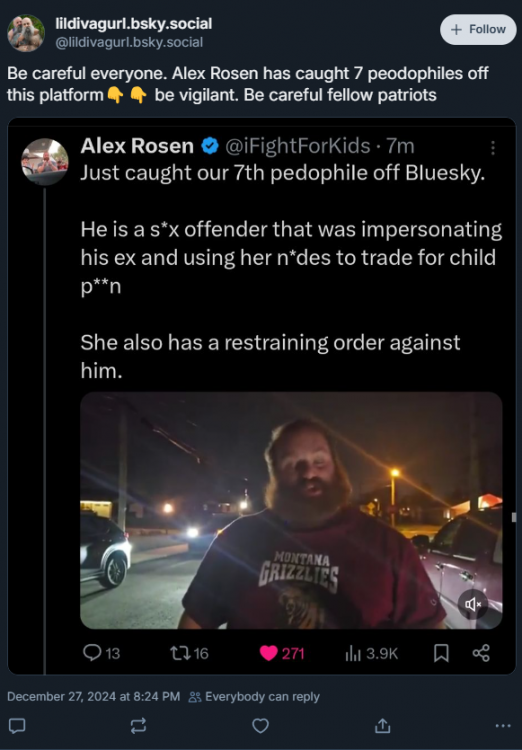Click the embedded video of bearded man
Viewport: 522px width, 750px height.
pos(291,510)
